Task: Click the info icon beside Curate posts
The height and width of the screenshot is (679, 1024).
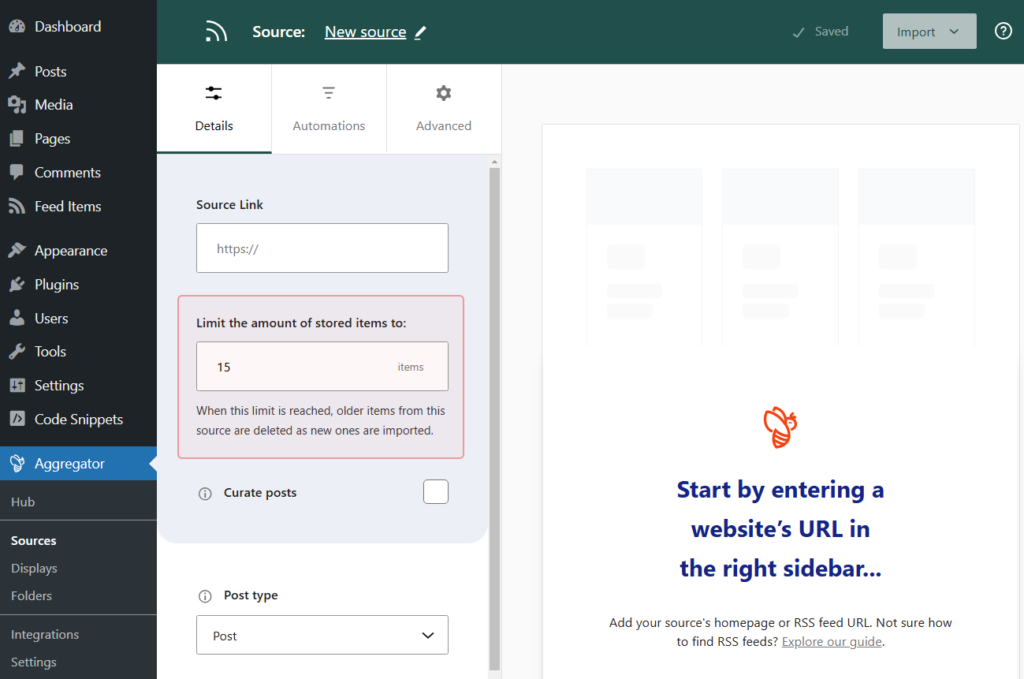Action: tap(205, 493)
